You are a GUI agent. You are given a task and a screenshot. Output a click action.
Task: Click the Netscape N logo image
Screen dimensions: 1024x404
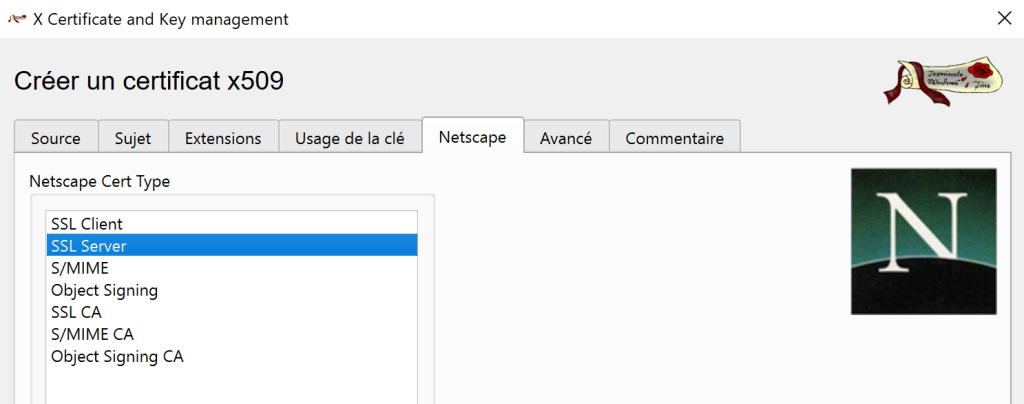(923, 241)
